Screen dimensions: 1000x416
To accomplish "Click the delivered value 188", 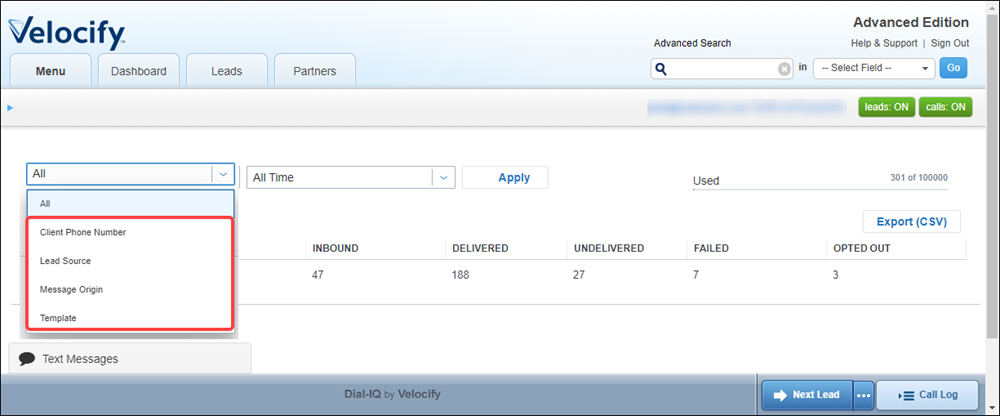I will pyautogui.click(x=460, y=276).
